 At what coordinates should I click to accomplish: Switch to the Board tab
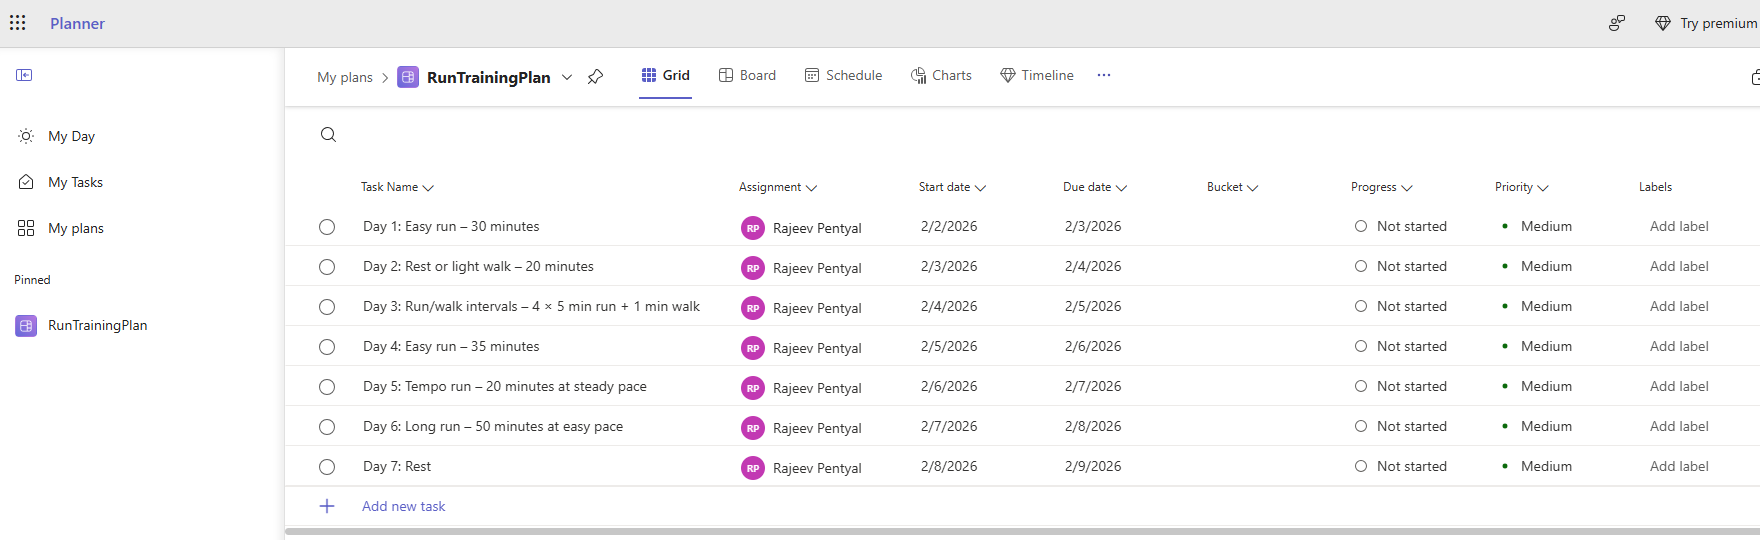coord(747,75)
